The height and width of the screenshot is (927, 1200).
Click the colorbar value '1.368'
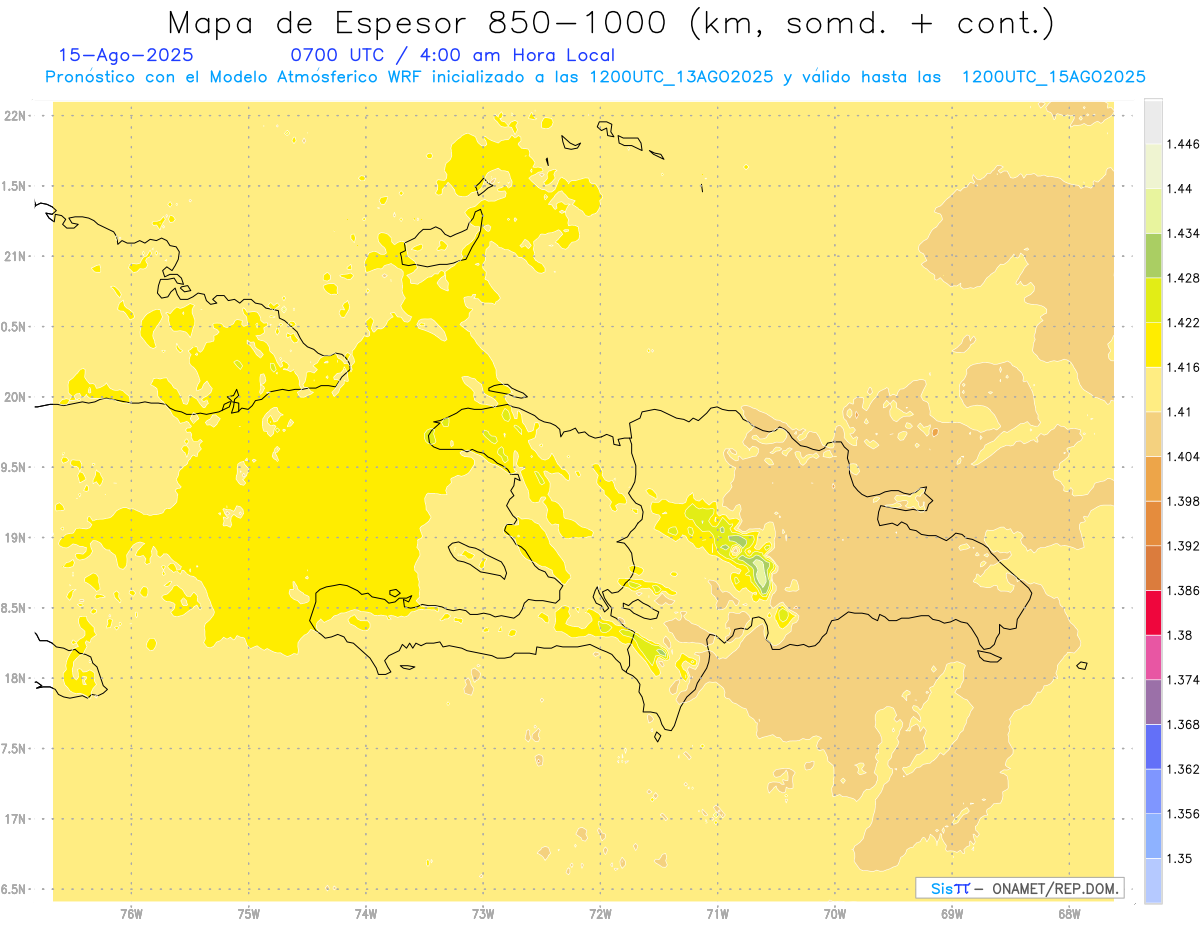pyautogui.click(x=1183, y=724)
